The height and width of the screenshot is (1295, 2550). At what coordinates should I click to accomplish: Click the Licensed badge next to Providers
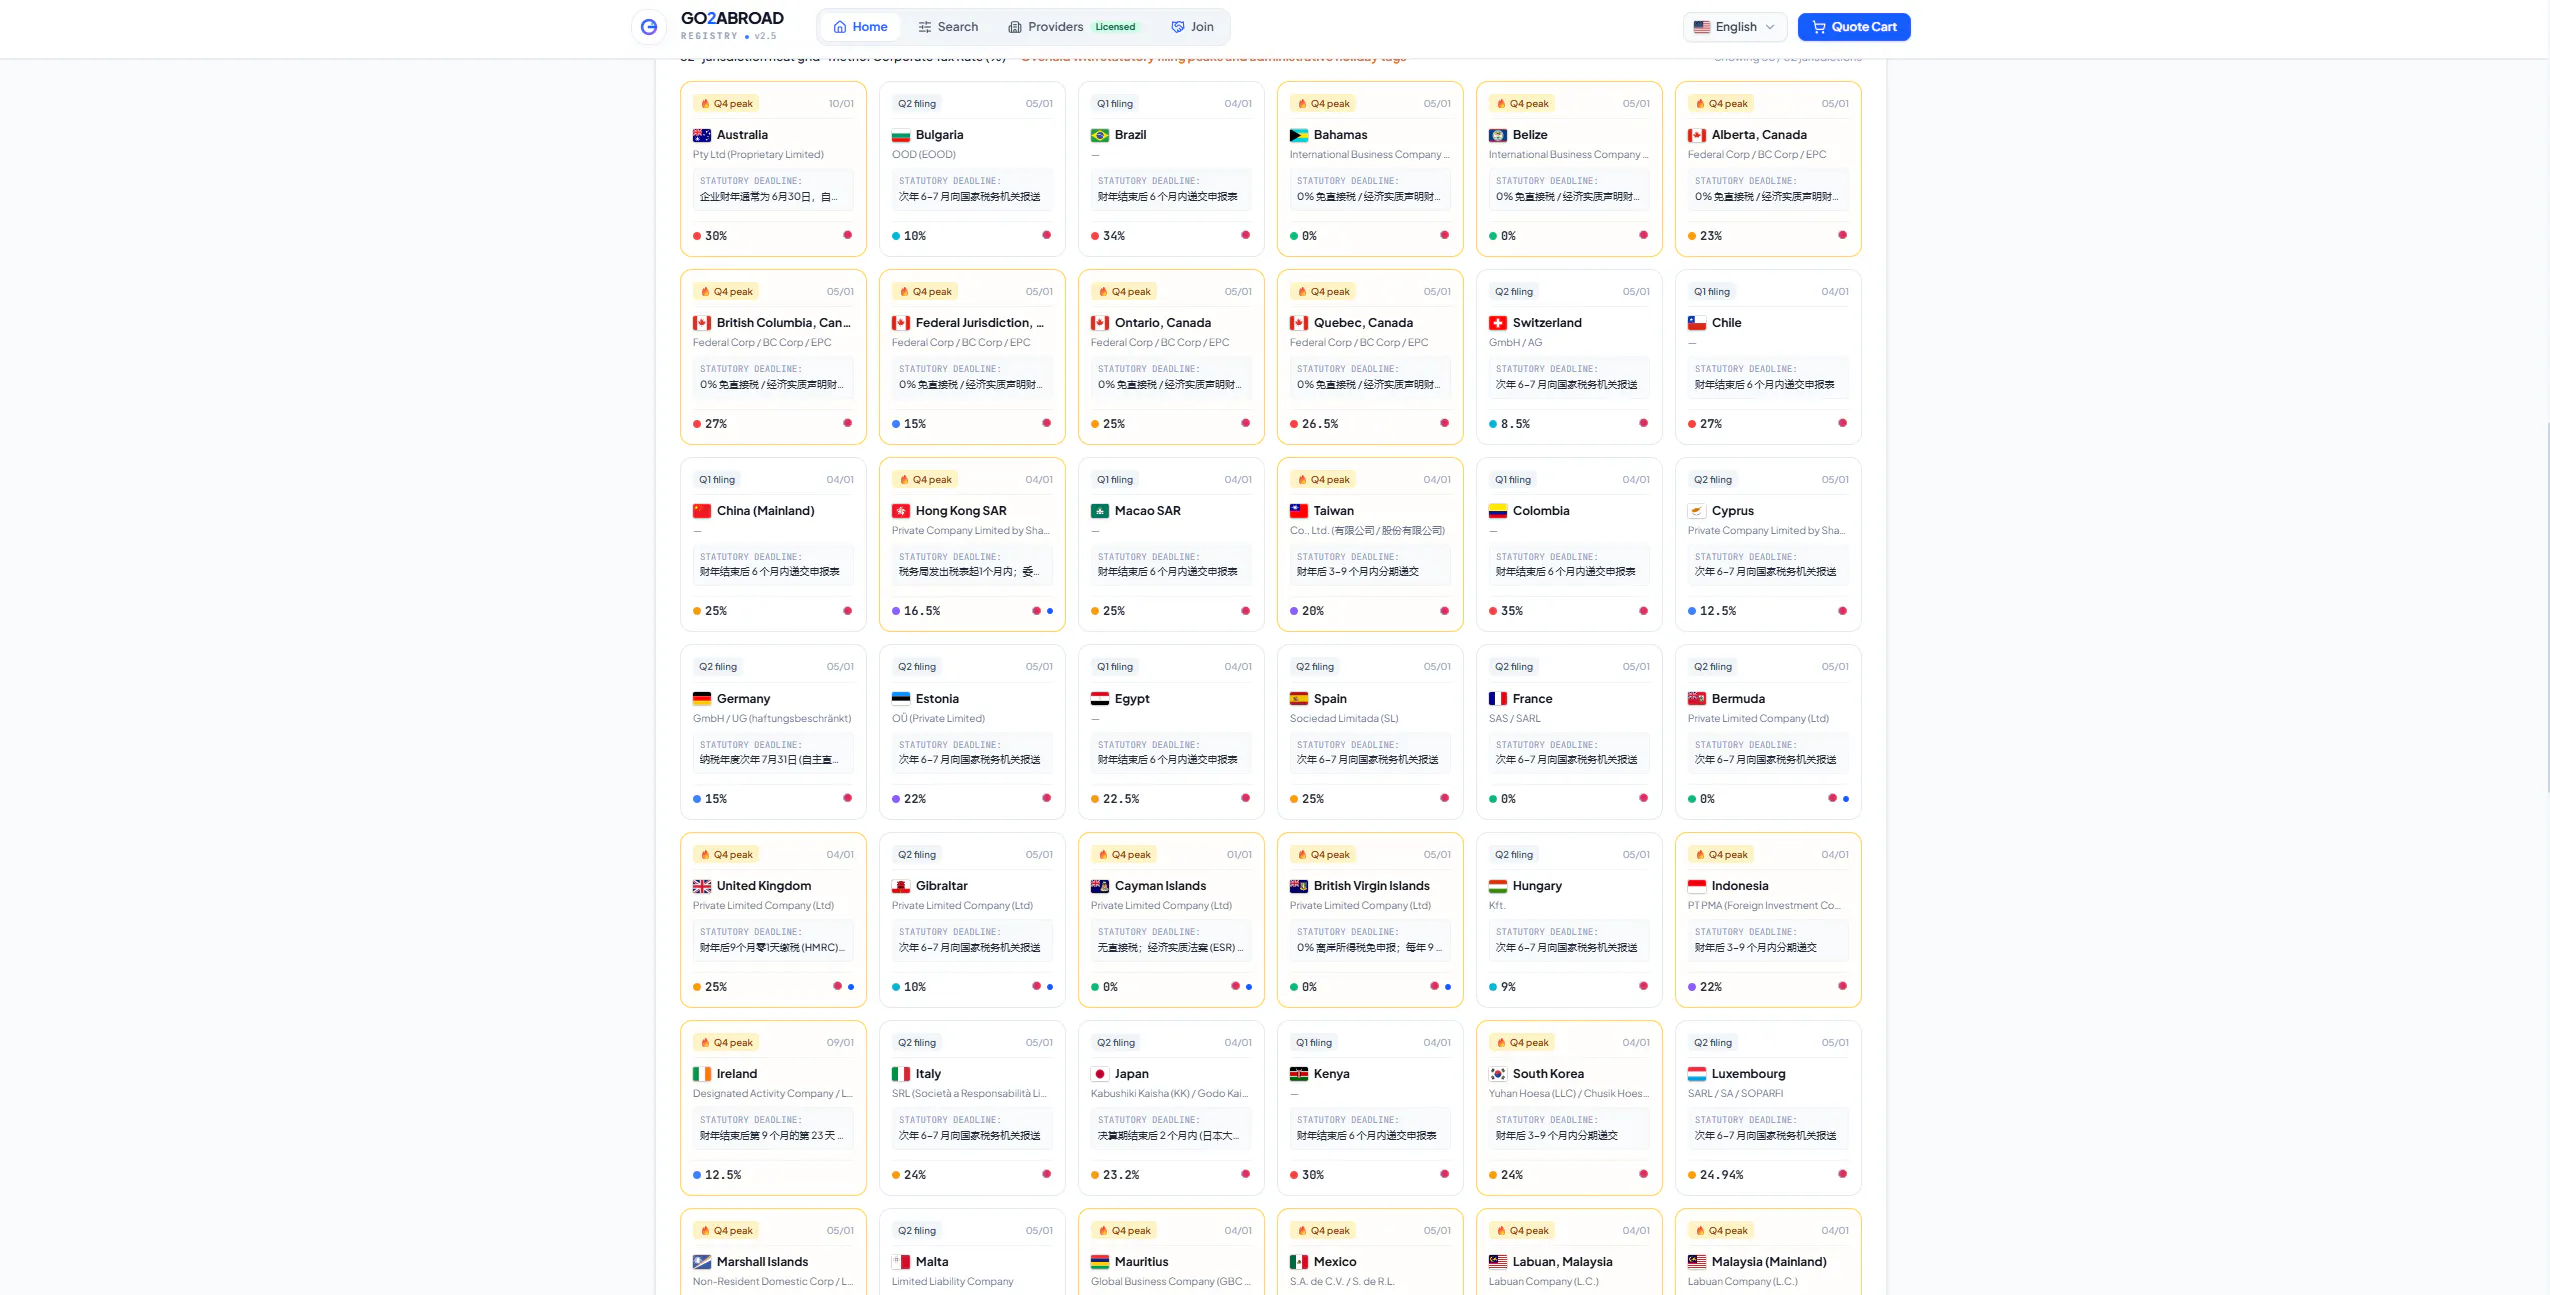coord(1115,27)
